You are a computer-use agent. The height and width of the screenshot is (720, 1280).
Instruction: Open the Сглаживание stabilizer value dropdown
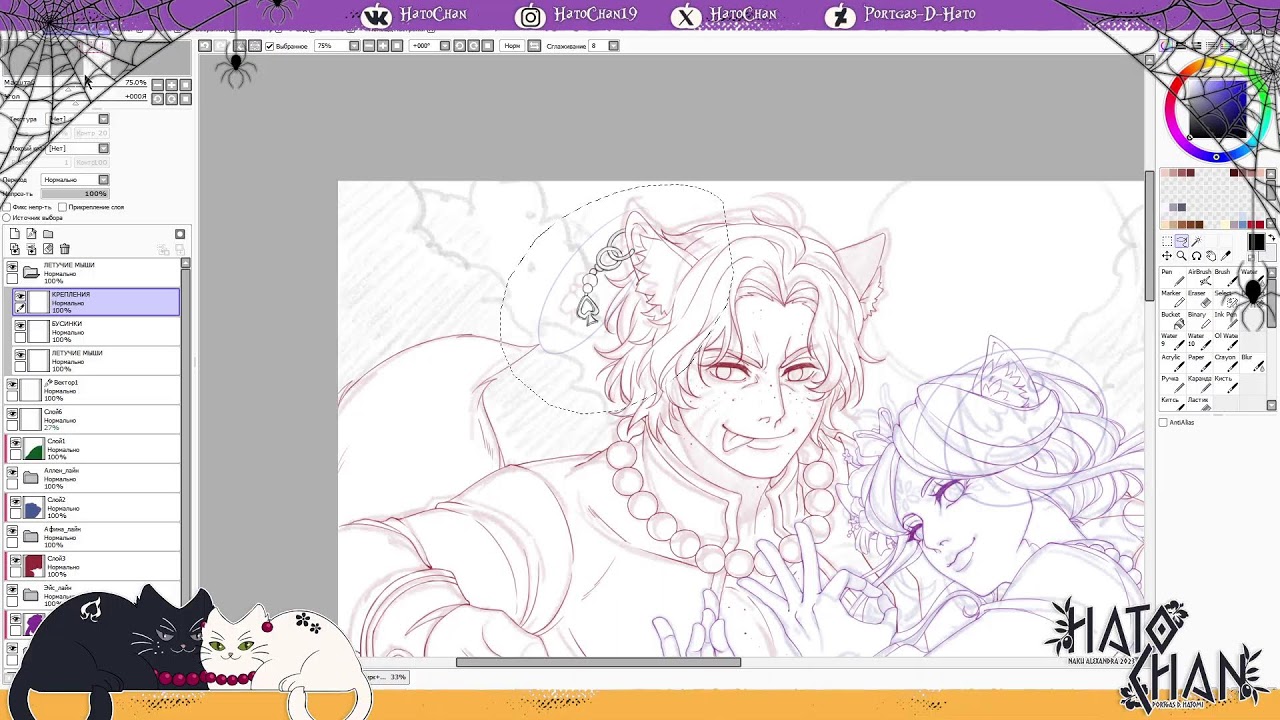[x=613, y=46]
